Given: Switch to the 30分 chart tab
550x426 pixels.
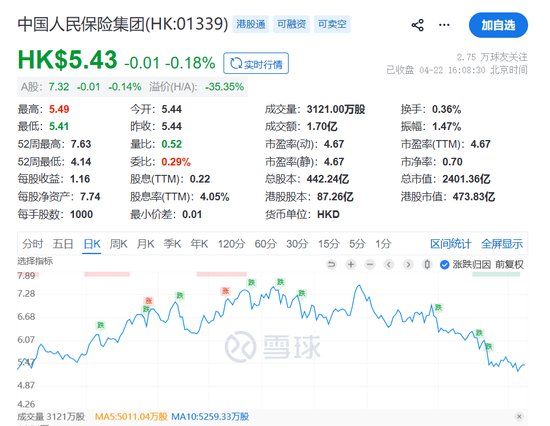Looking at the screenshot, I should click(297, 244).
